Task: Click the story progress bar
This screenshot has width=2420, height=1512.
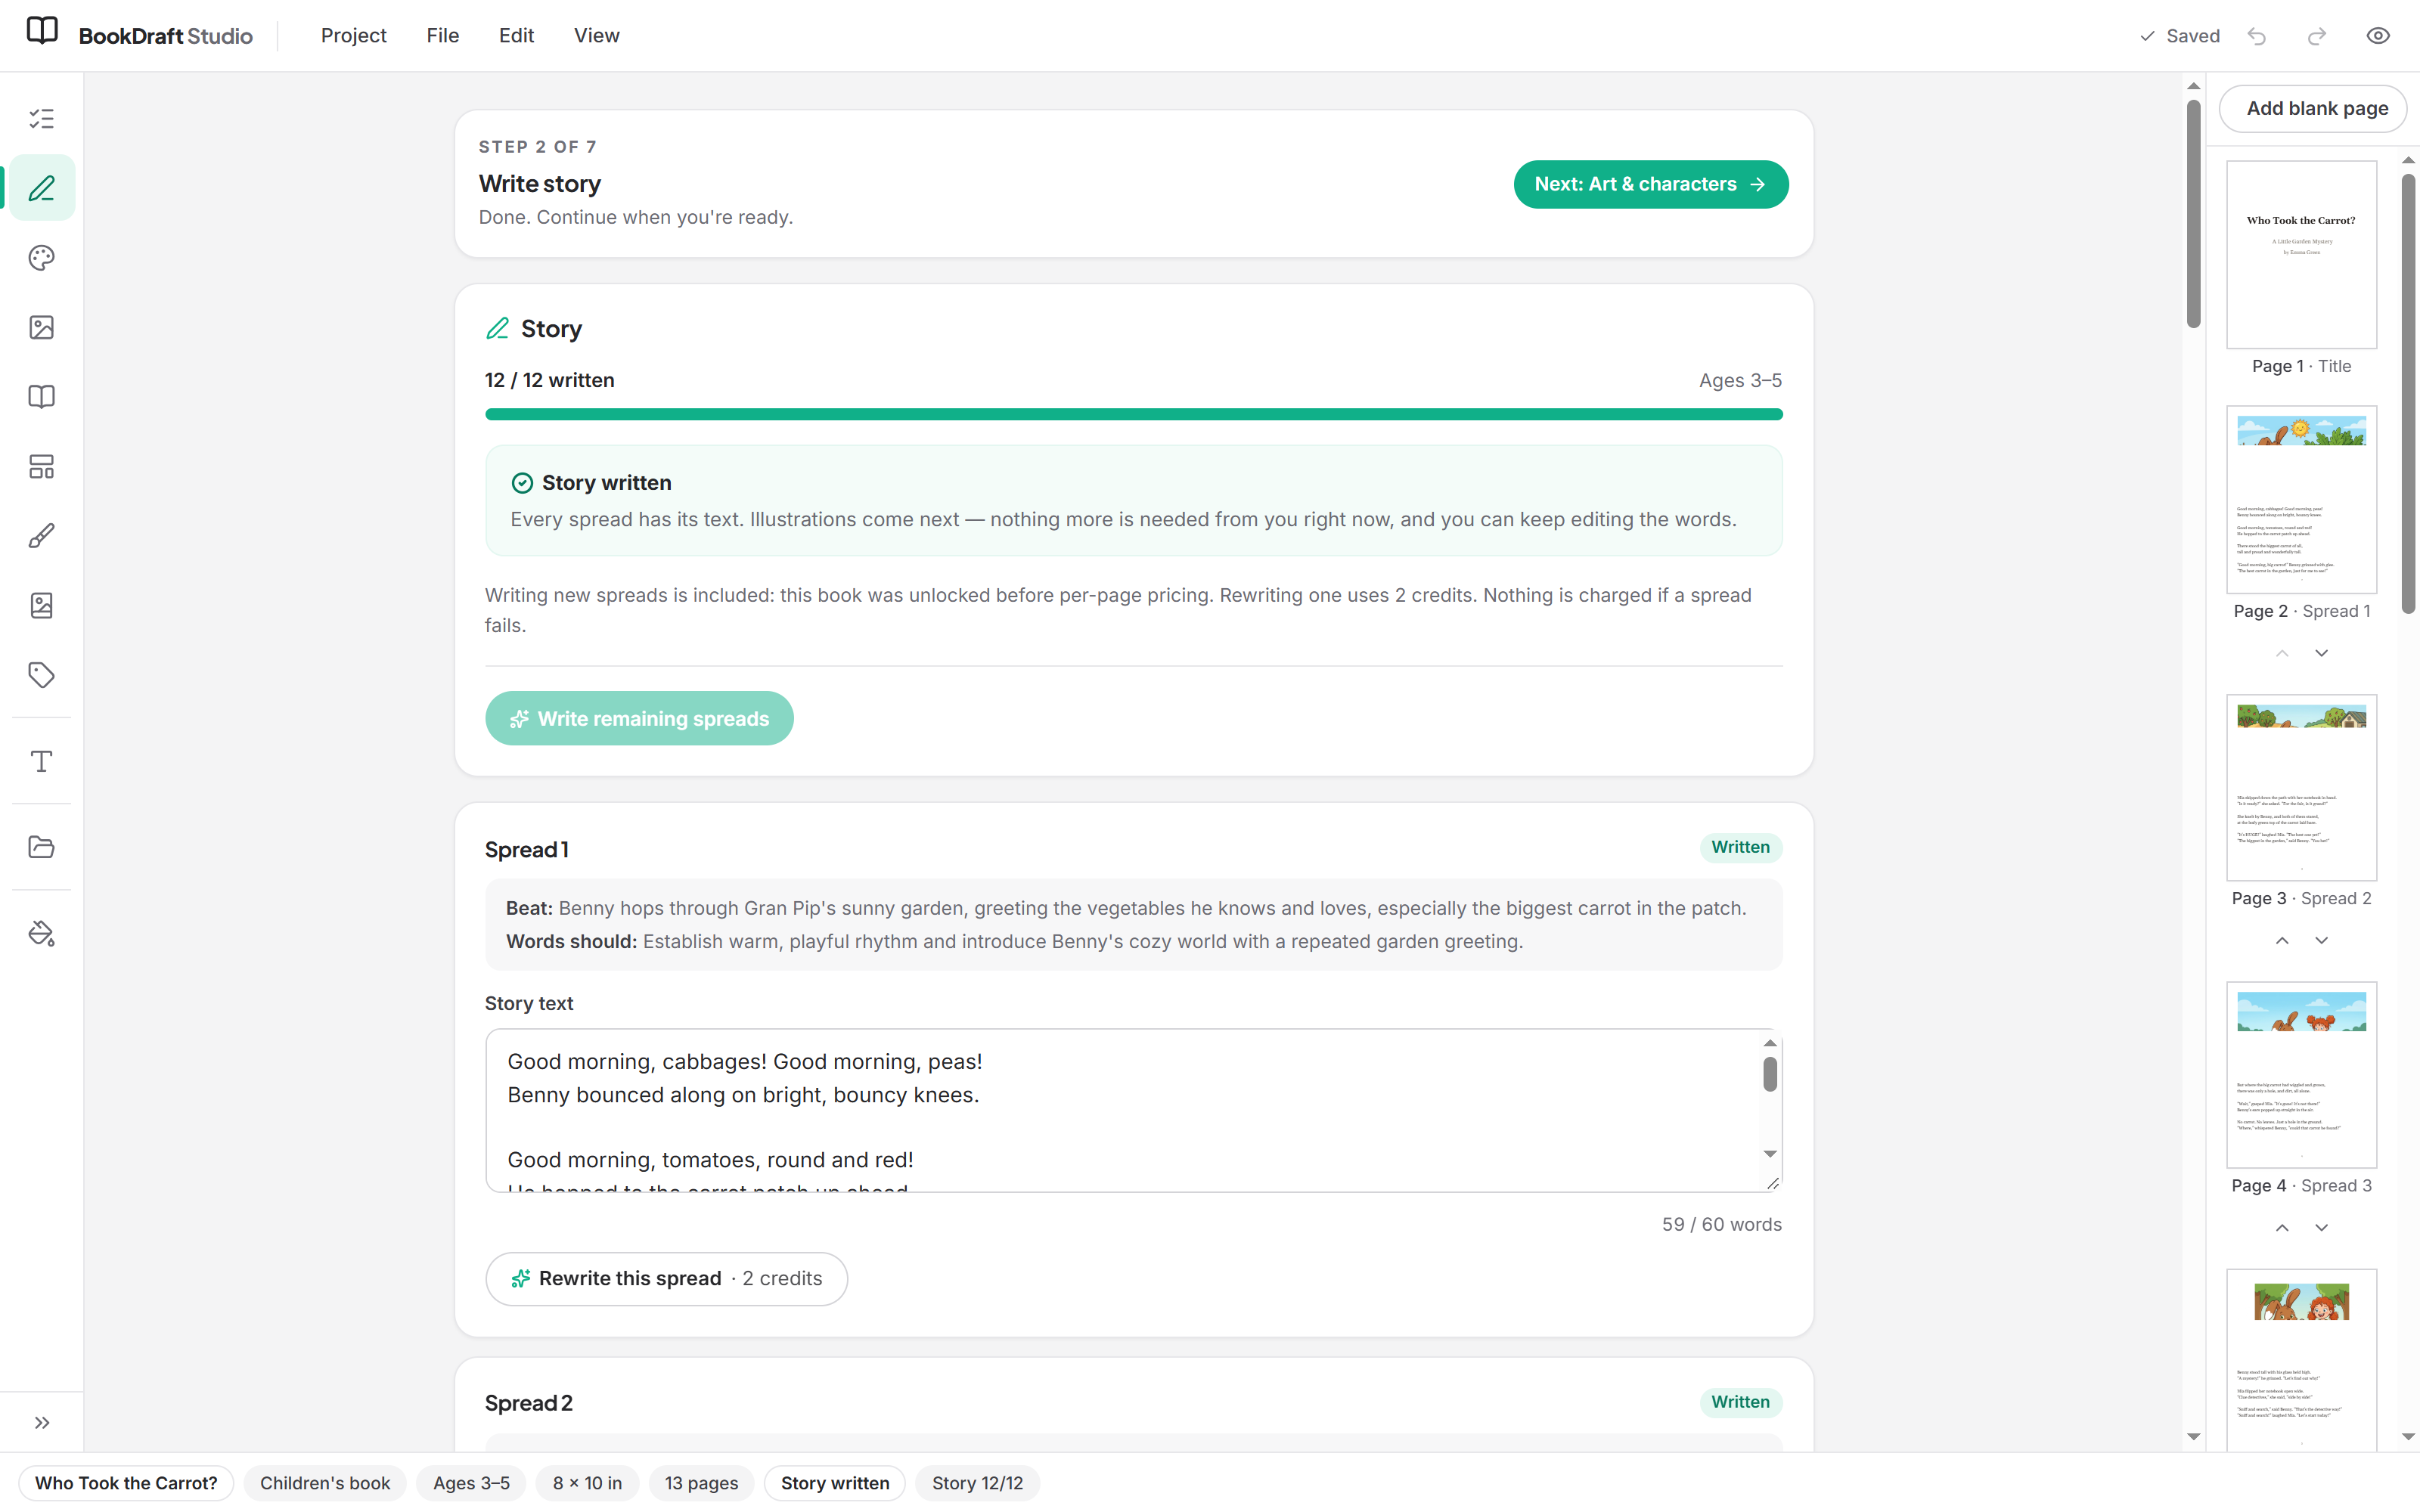Action: pos(1133,414)
